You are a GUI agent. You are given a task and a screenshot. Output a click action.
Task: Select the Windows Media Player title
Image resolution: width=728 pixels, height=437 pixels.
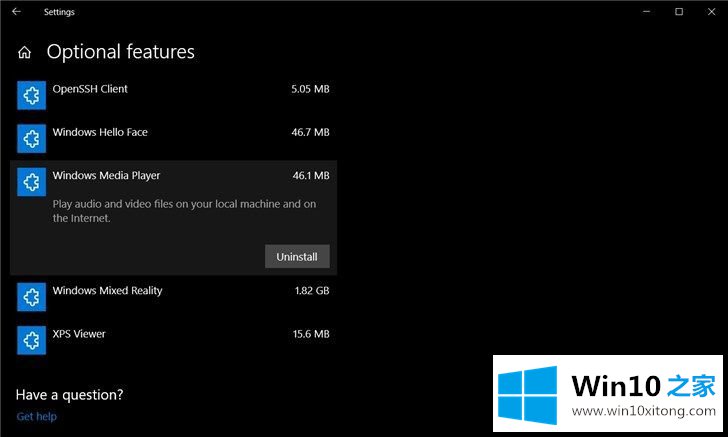(x=106, y=176)
